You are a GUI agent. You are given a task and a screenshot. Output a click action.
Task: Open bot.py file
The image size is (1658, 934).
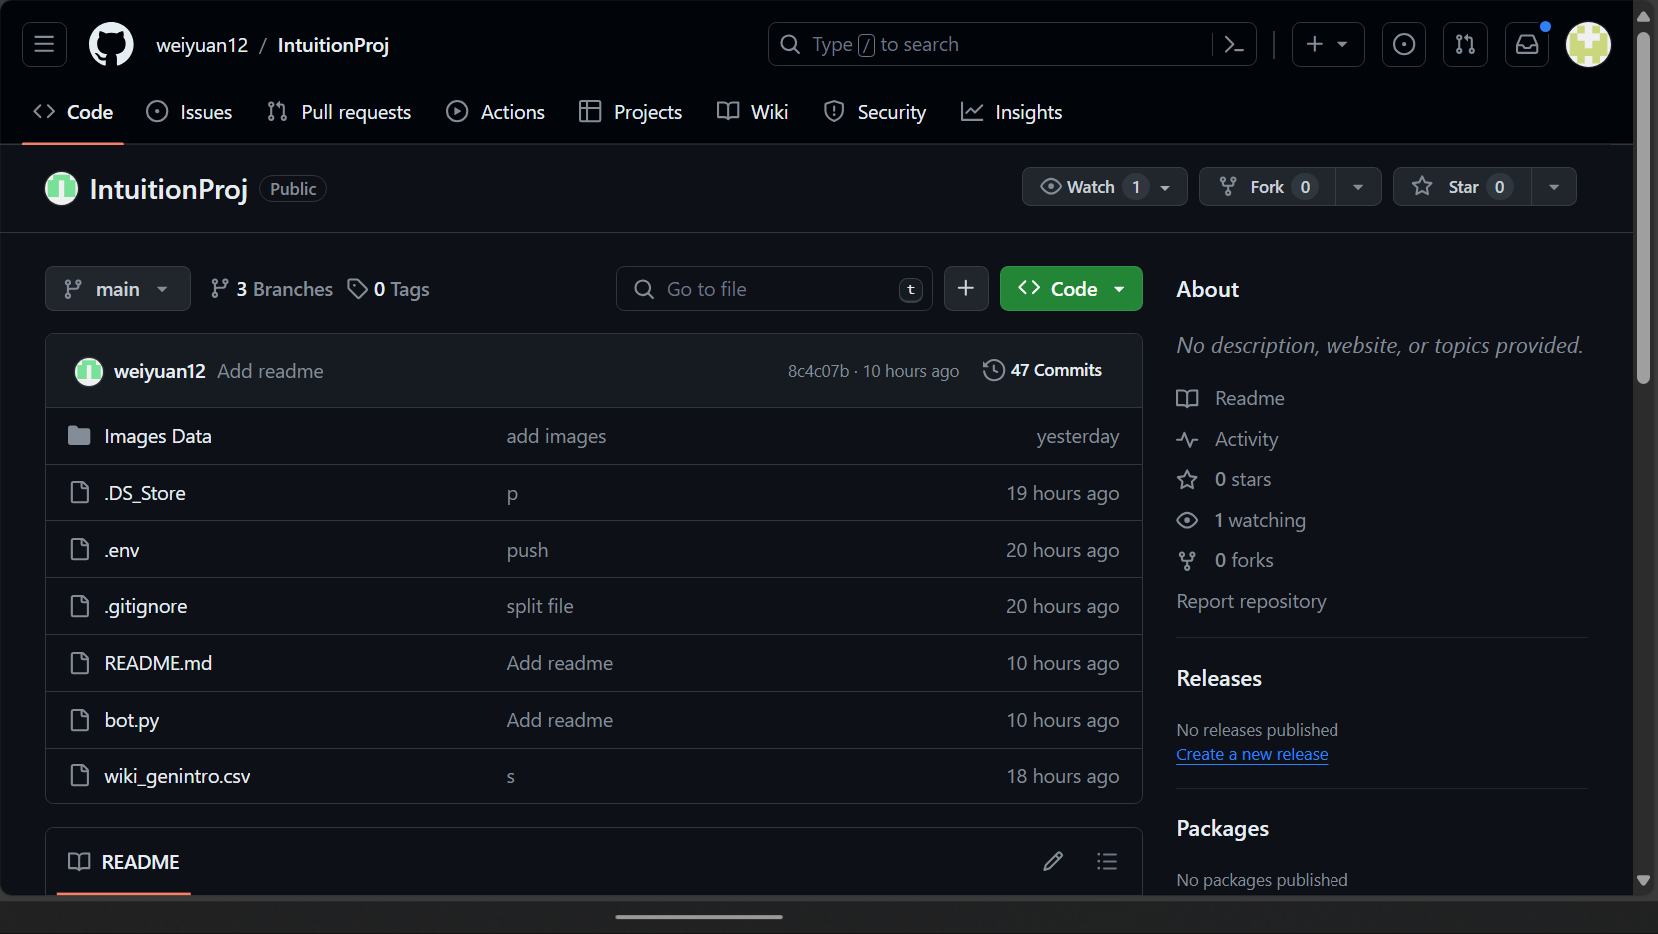point(132,720)
